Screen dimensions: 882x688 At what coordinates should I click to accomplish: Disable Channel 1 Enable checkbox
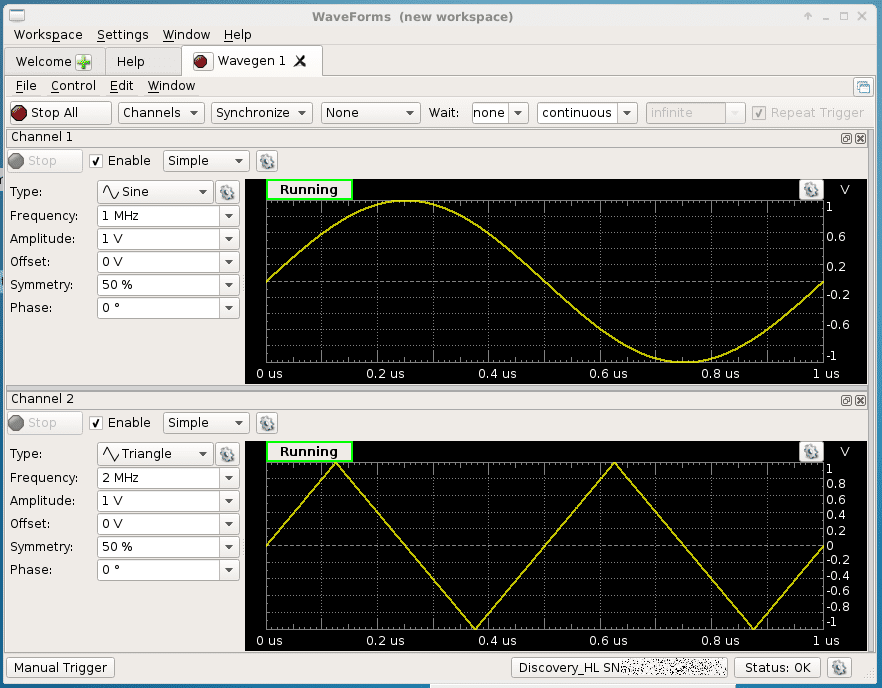[96, 161]
